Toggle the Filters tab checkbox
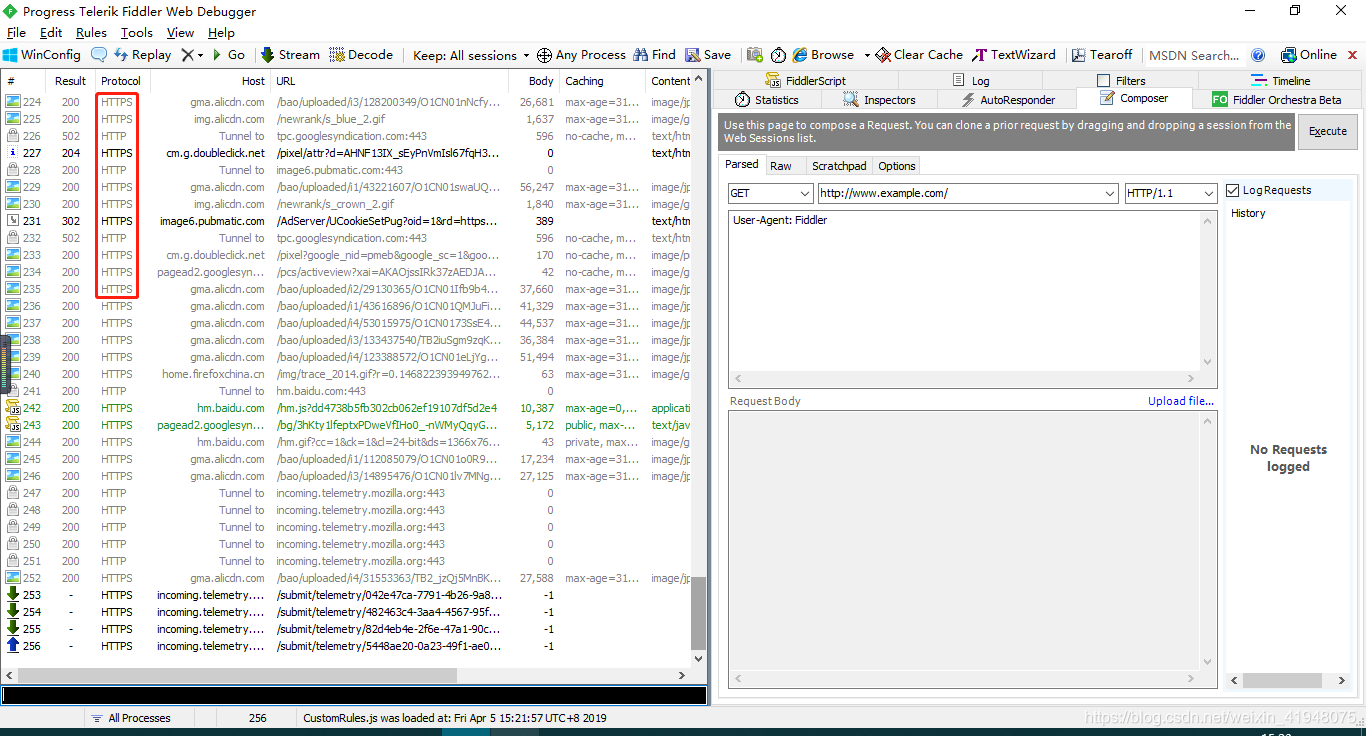The width and height of the screenshot is (1366, 736). click(x=1104, y=81)
